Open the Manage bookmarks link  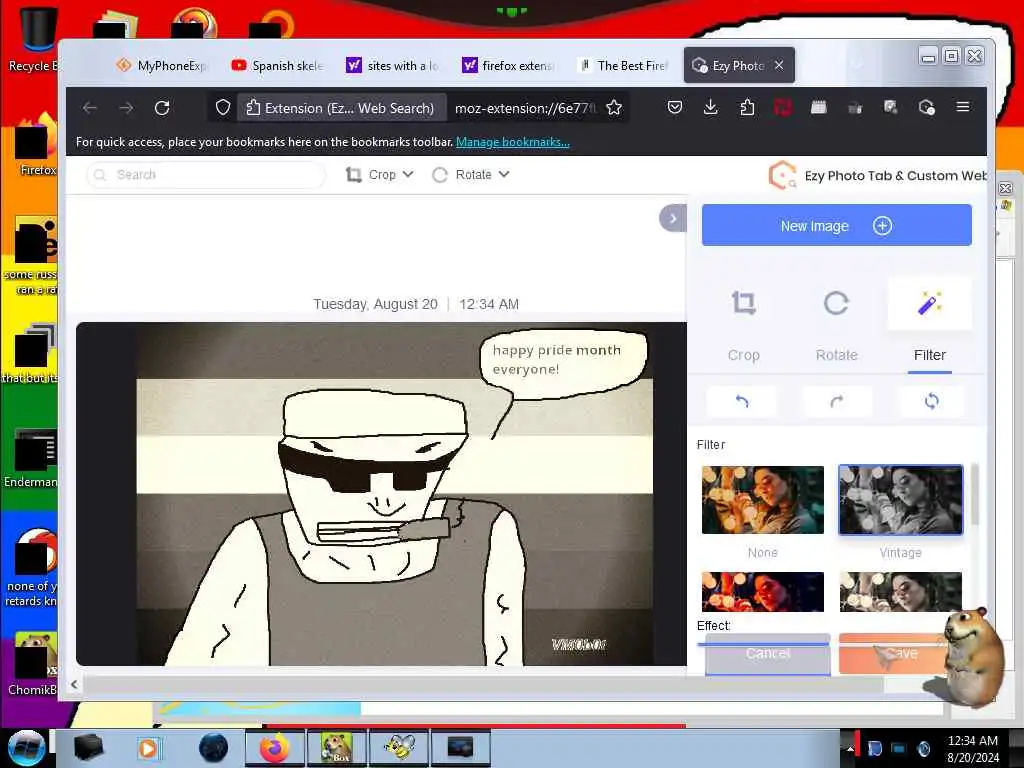[x=513, y=142]
